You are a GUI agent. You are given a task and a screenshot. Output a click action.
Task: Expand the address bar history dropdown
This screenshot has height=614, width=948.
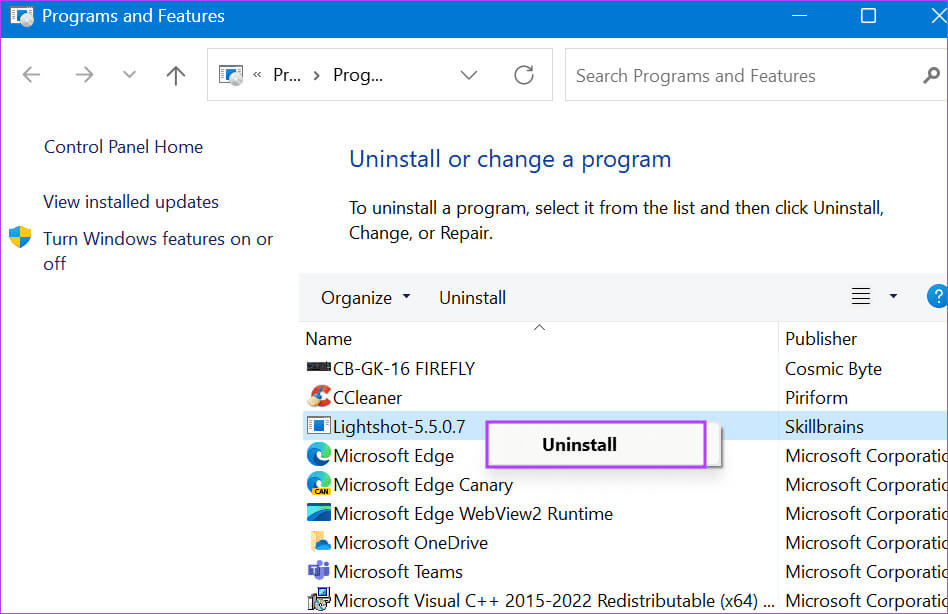click(469, 75)
